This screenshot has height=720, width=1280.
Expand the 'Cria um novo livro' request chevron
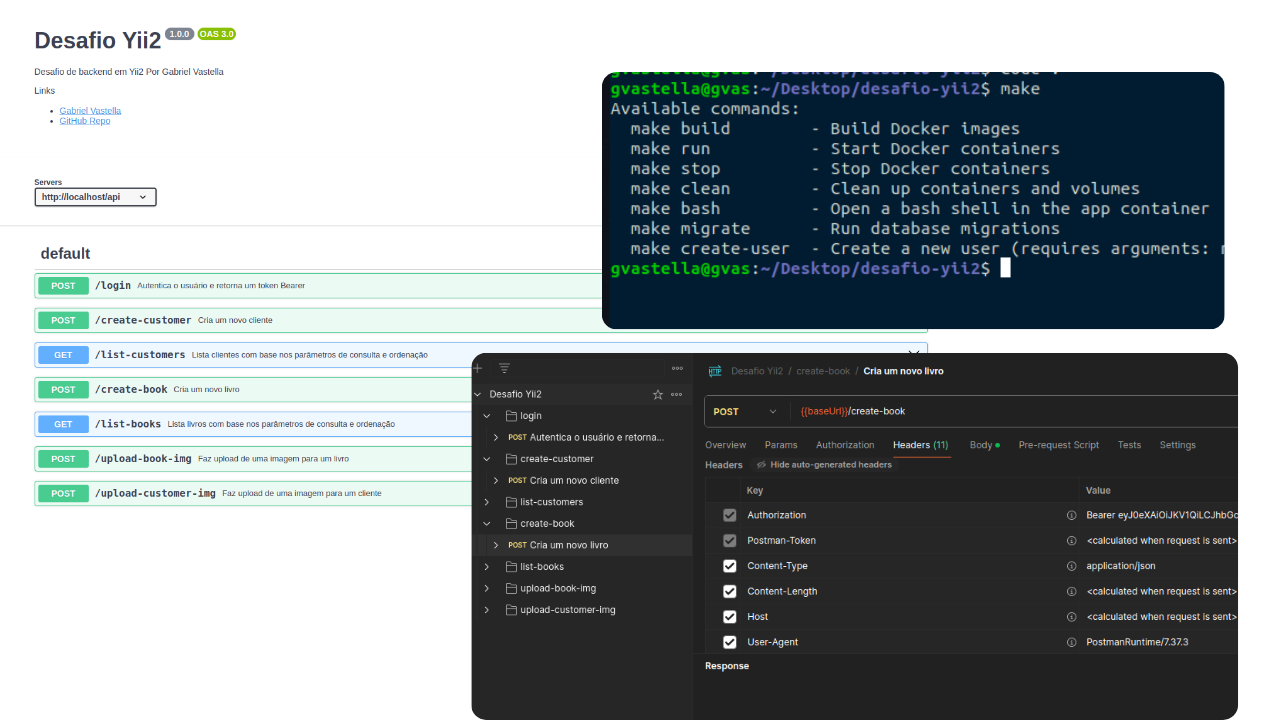(495, 545)
